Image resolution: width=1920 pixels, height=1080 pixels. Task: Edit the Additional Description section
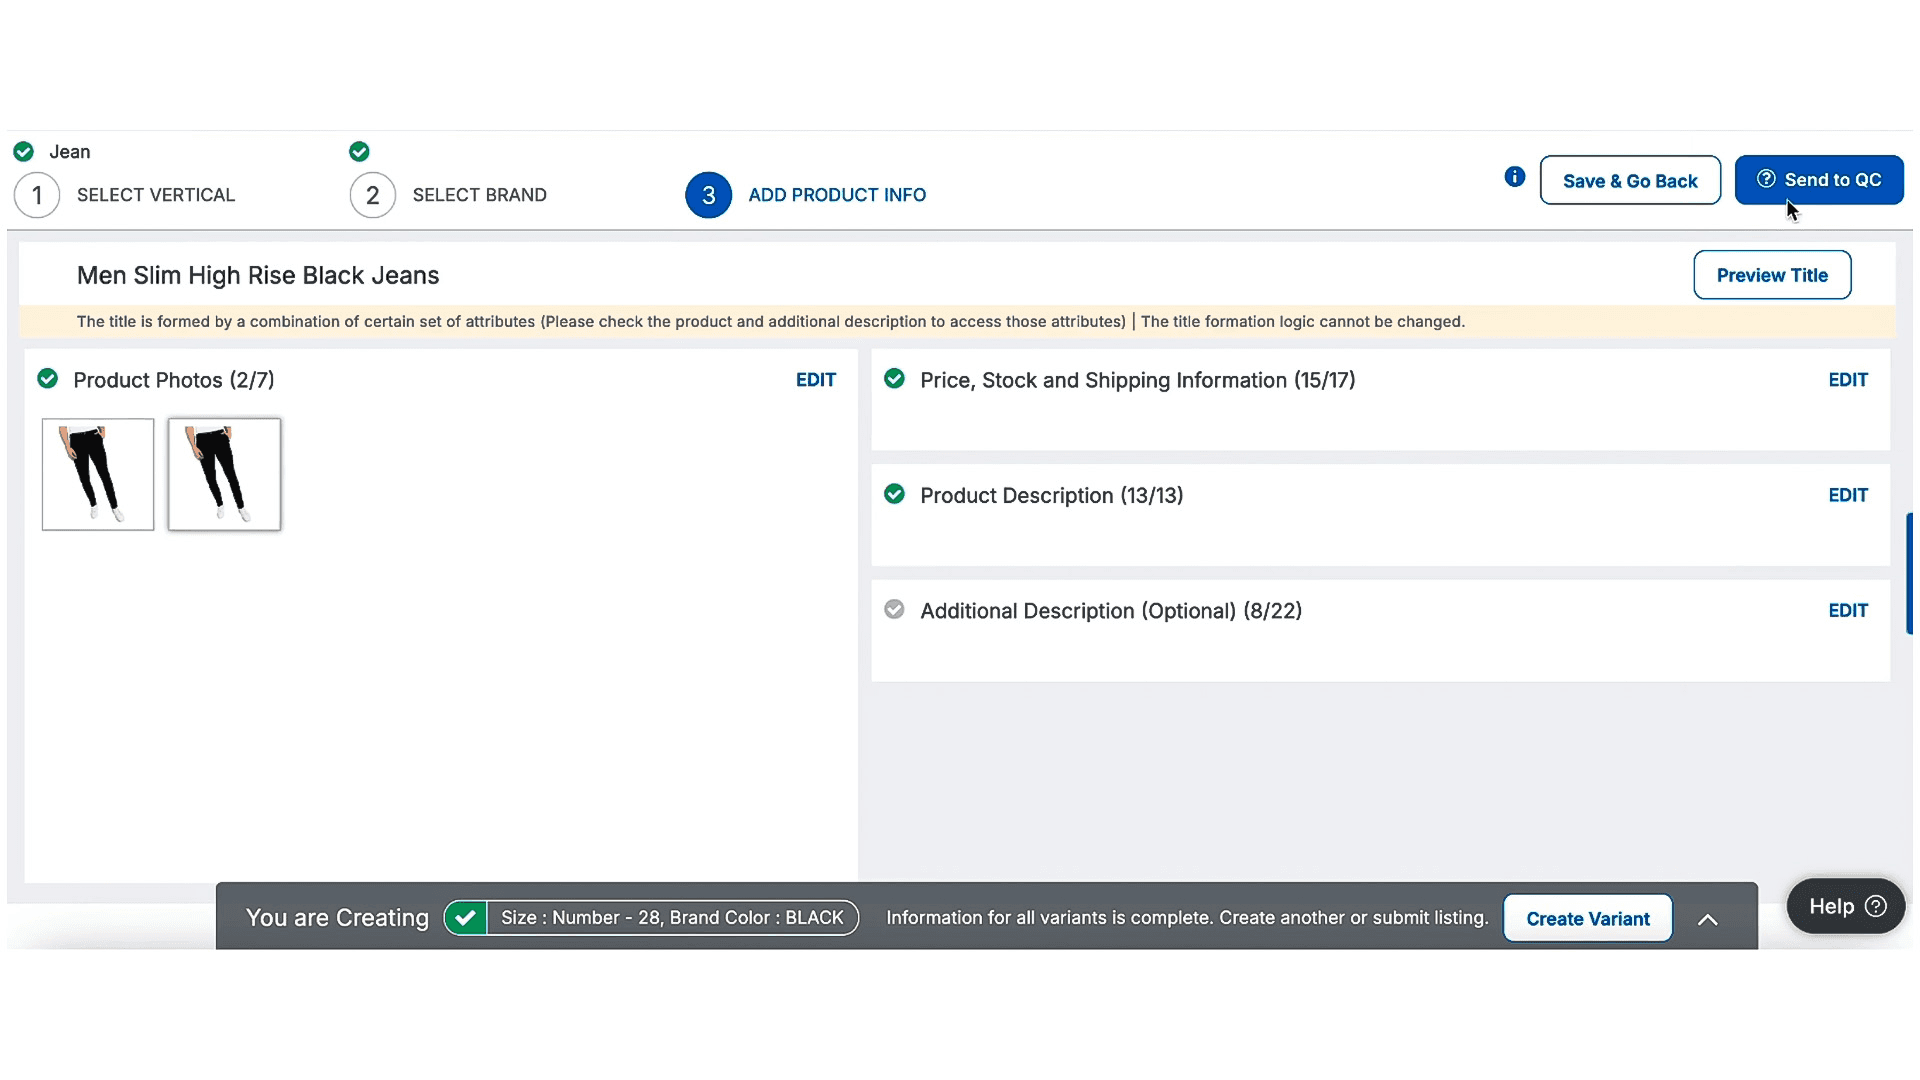[1847, 611]
